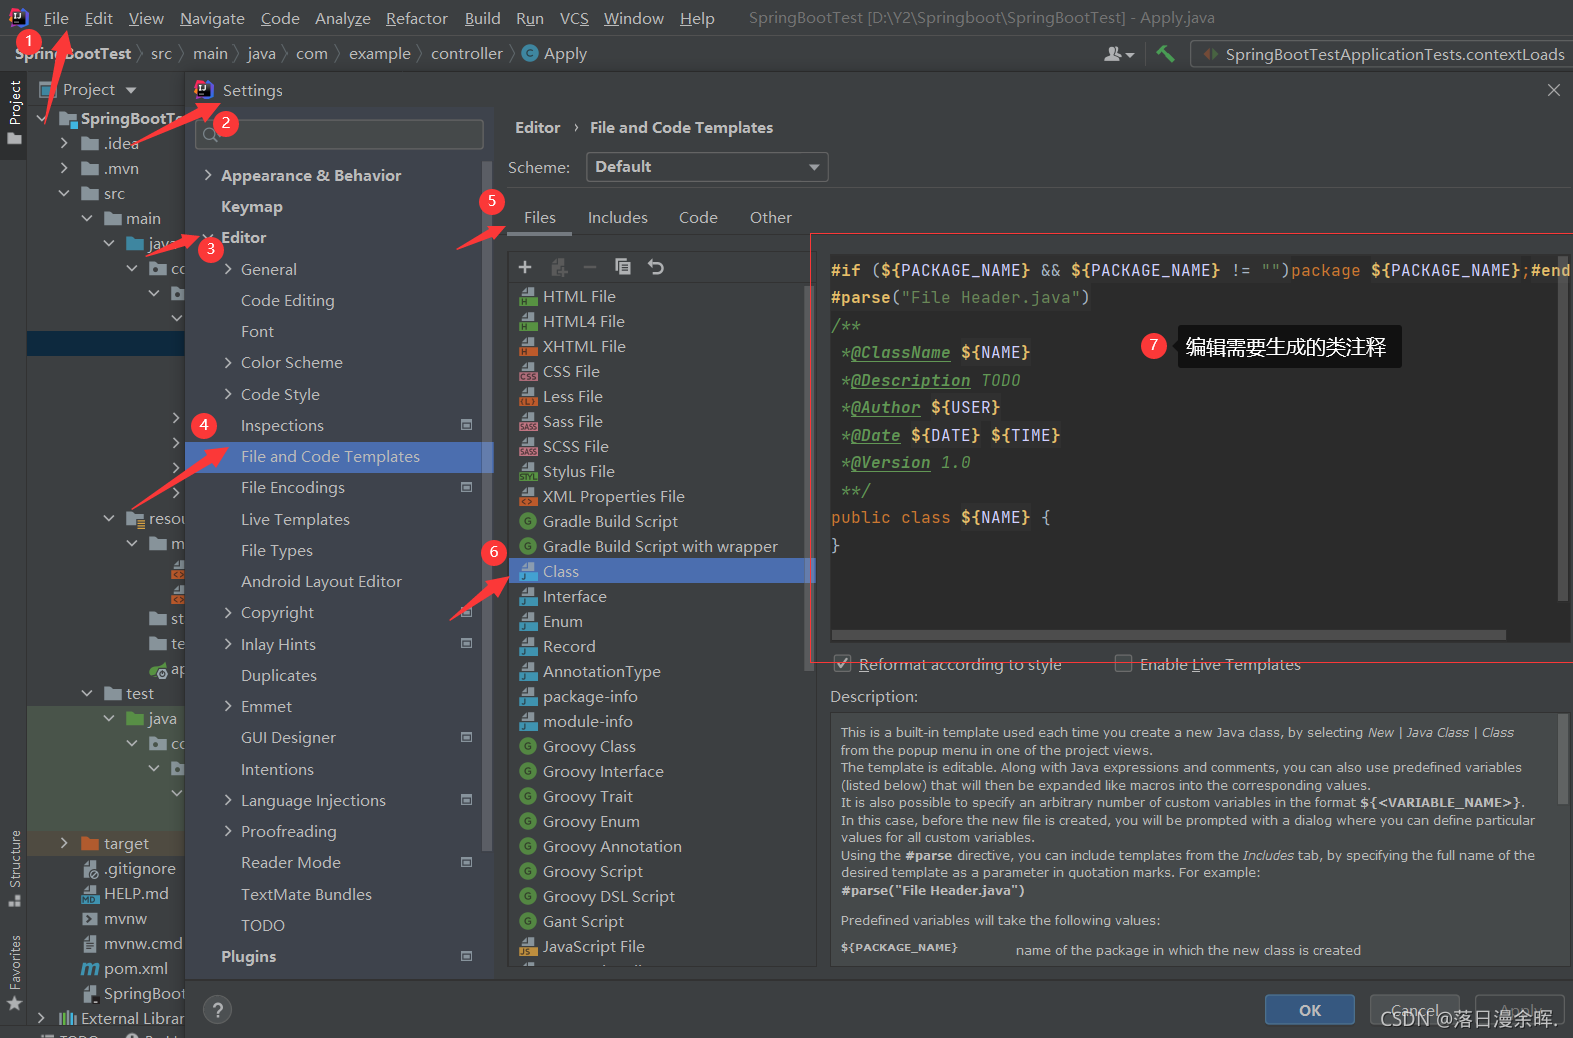
Task: Select the Interface template
Action: click(x=574, y=597)
